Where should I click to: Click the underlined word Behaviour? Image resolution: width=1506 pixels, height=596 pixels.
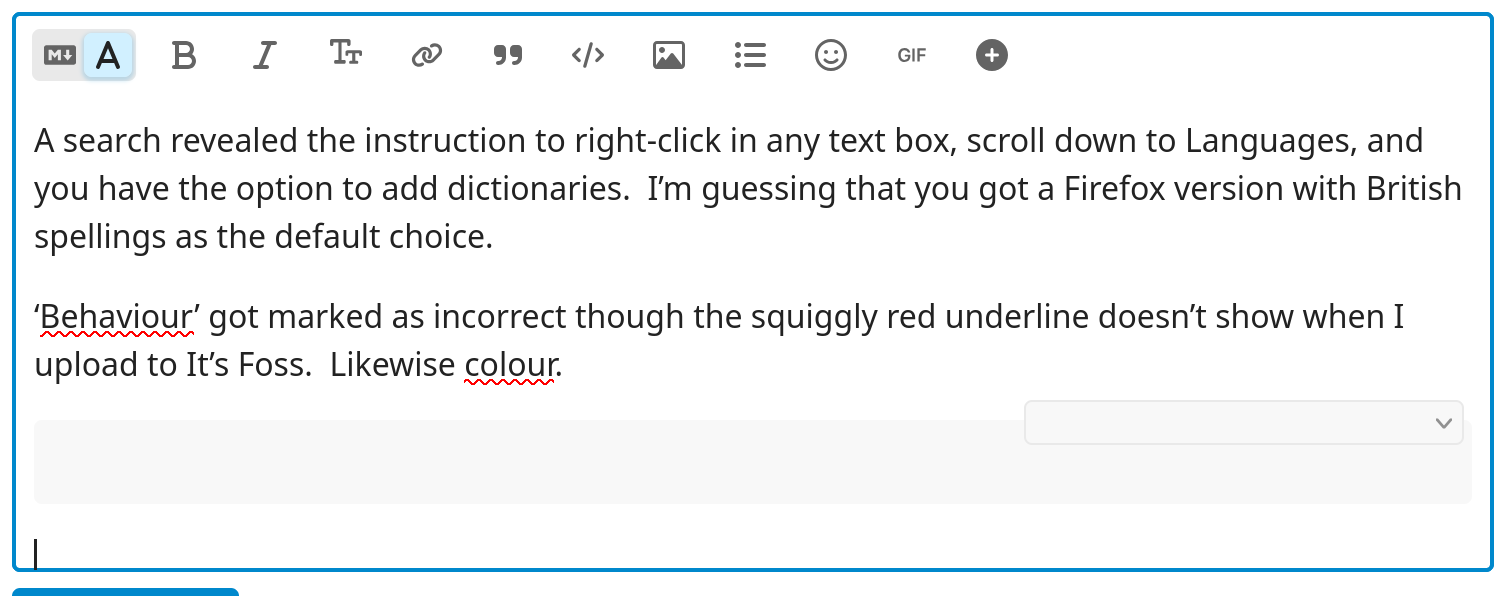116,318
